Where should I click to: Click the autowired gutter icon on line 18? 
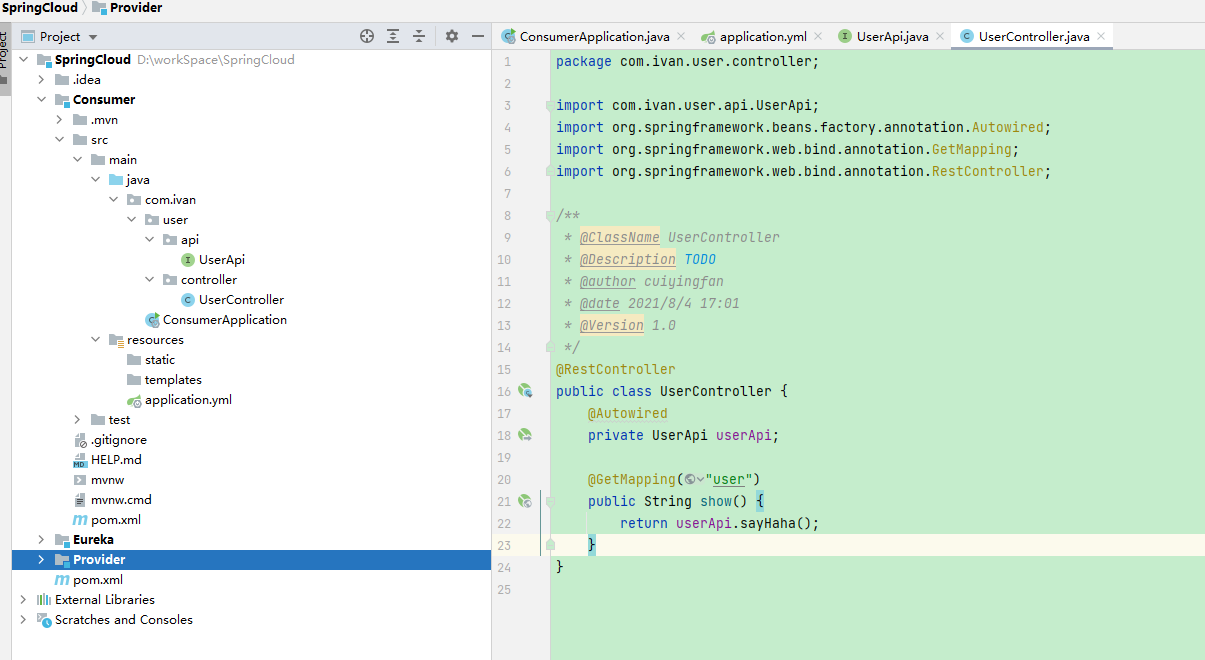tap(524, 435)
